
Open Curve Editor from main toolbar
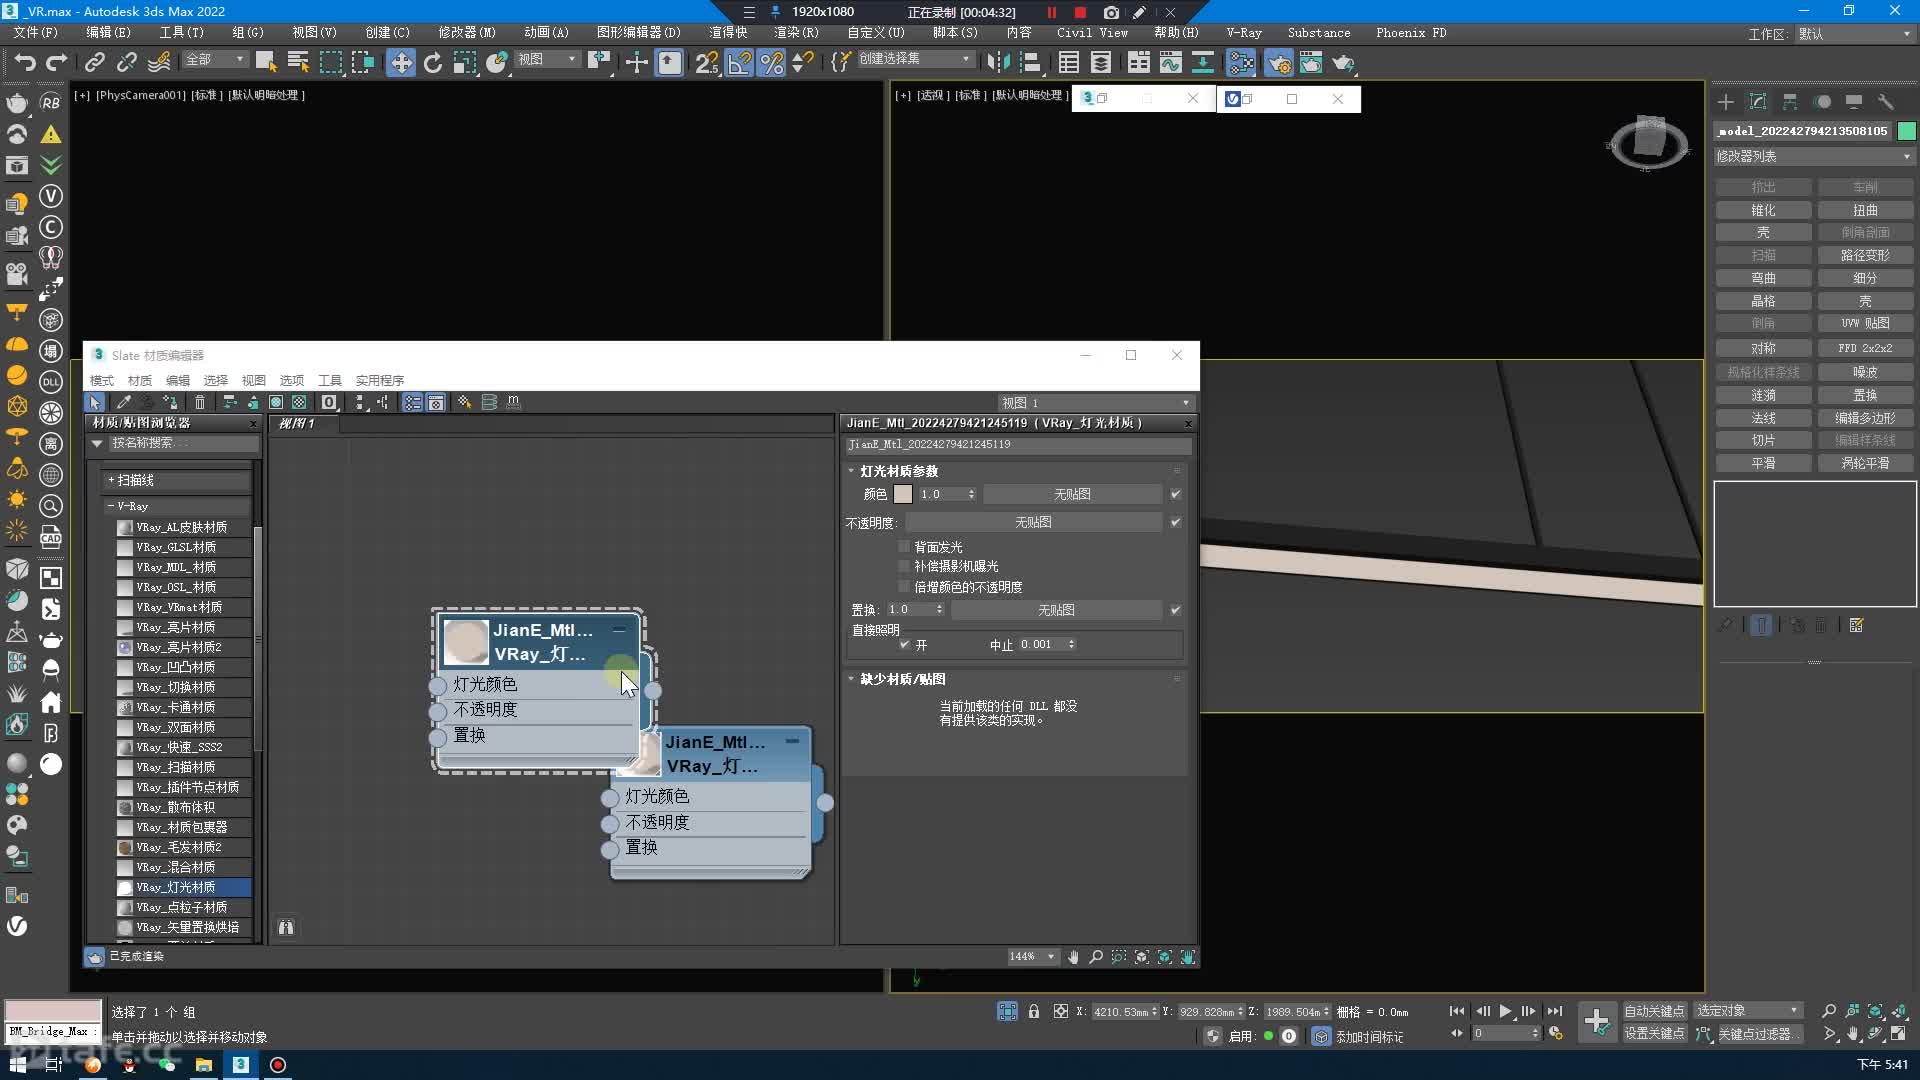click(x=1170, y=62)
